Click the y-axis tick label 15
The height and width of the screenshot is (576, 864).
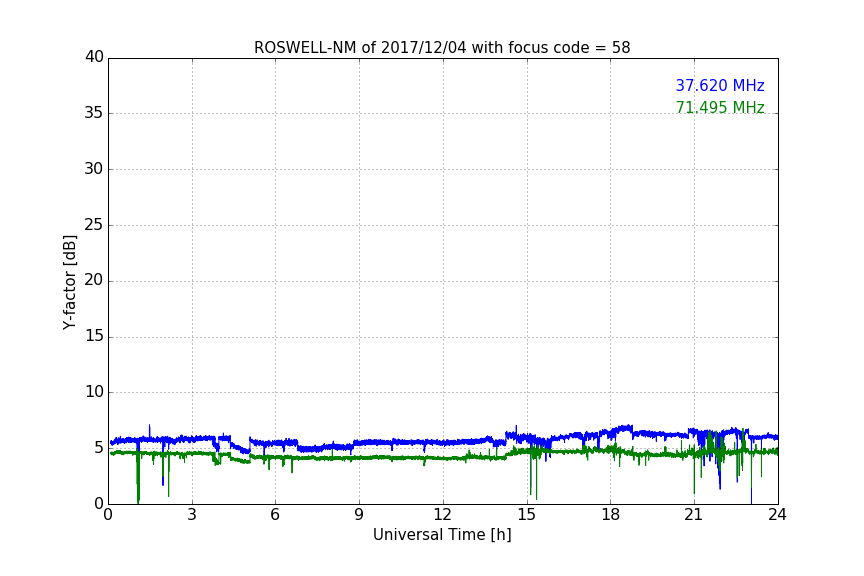click(94, 336)
